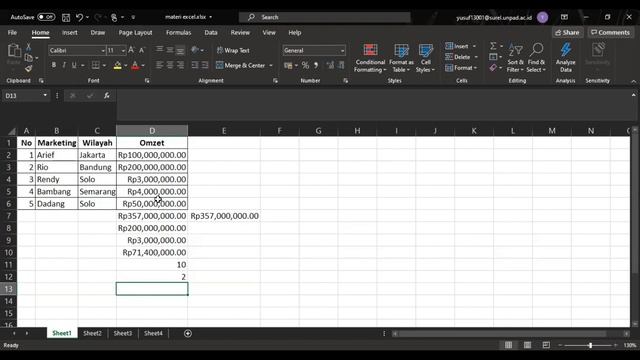Switch to the Data tab
This screenshot has width=640, height=360.
tap(211, 33)
